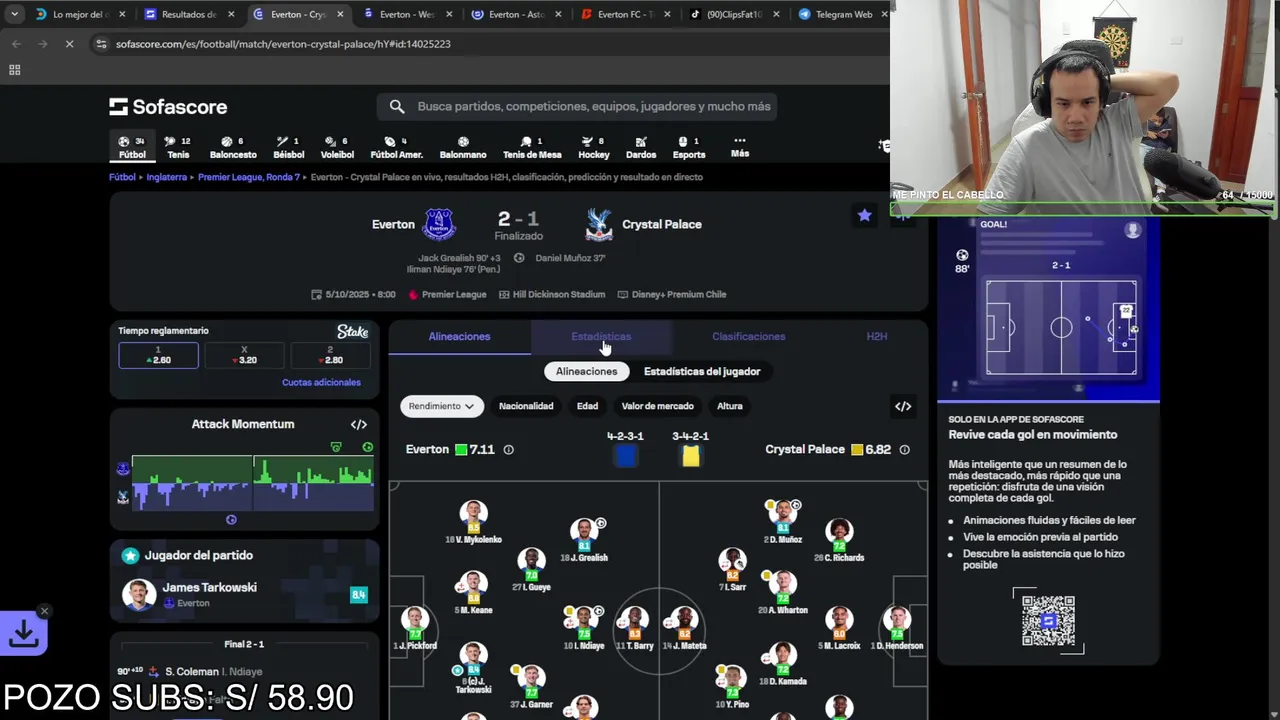Open the Hockey sport category
Viewport: 1280px width, 720px height.
click(x=593, y=147)
